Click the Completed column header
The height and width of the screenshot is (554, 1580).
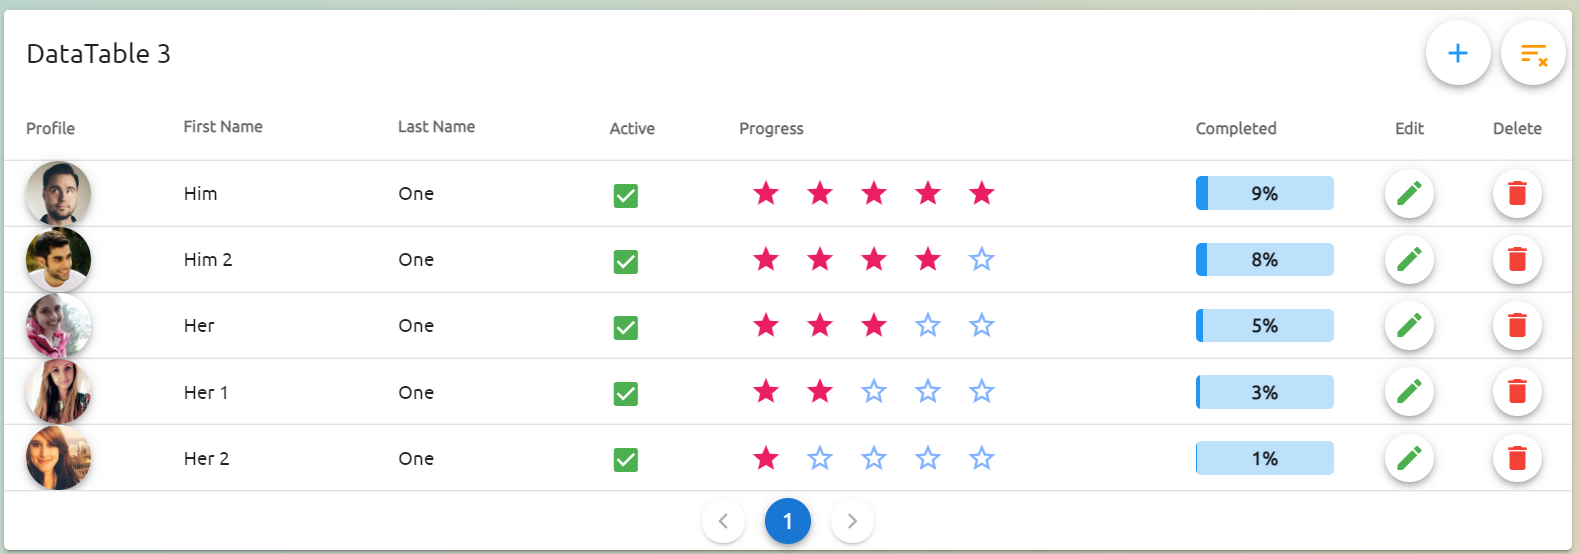(1236, 128)
